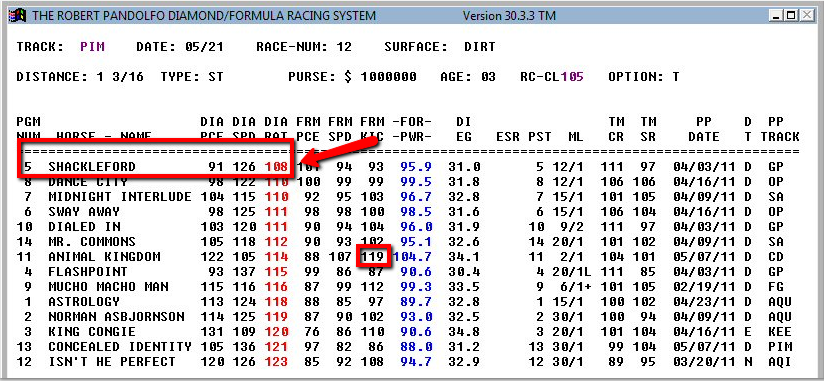Click Version 30.3.3 TM text in title bar
Screen dimensions: 824x381
[x=509, y=16]
